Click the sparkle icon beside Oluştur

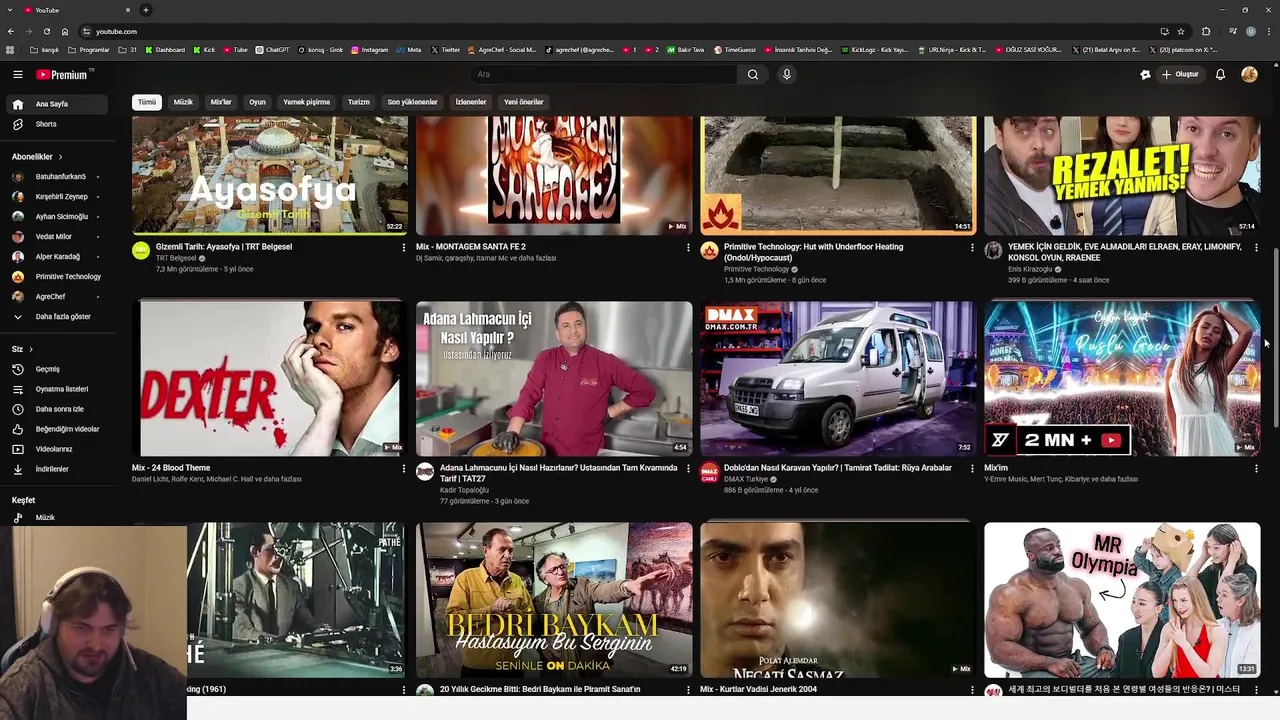[1145, 74]
